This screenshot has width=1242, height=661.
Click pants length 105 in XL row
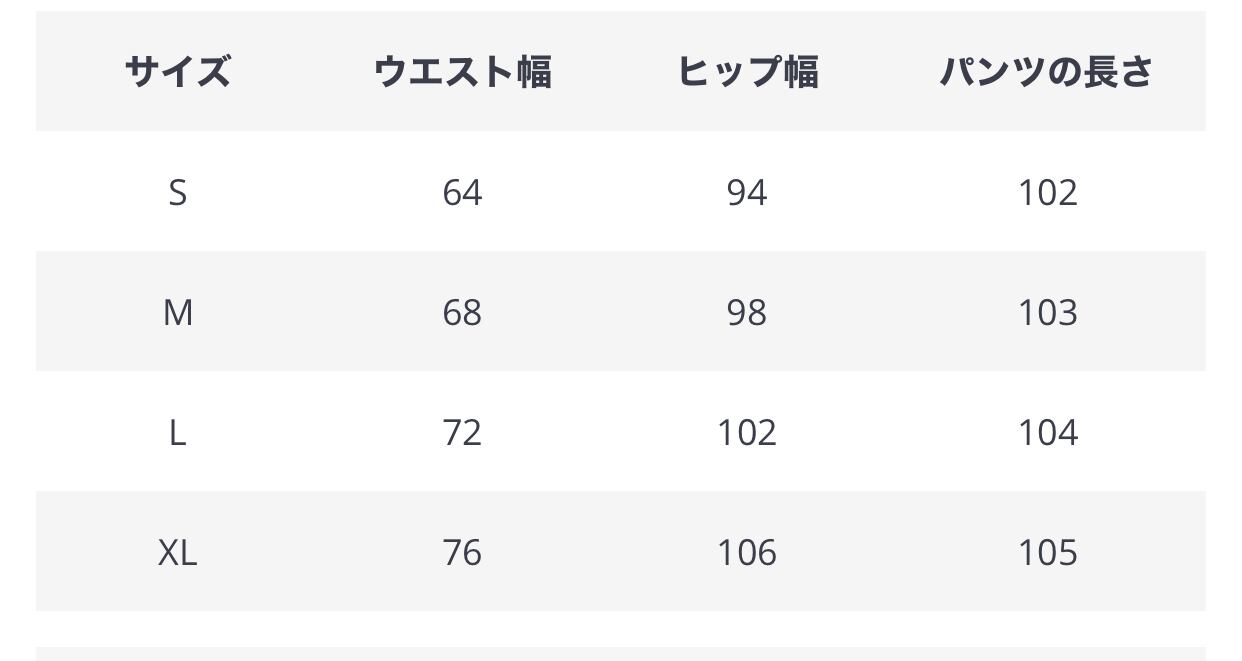[1047, 552]
